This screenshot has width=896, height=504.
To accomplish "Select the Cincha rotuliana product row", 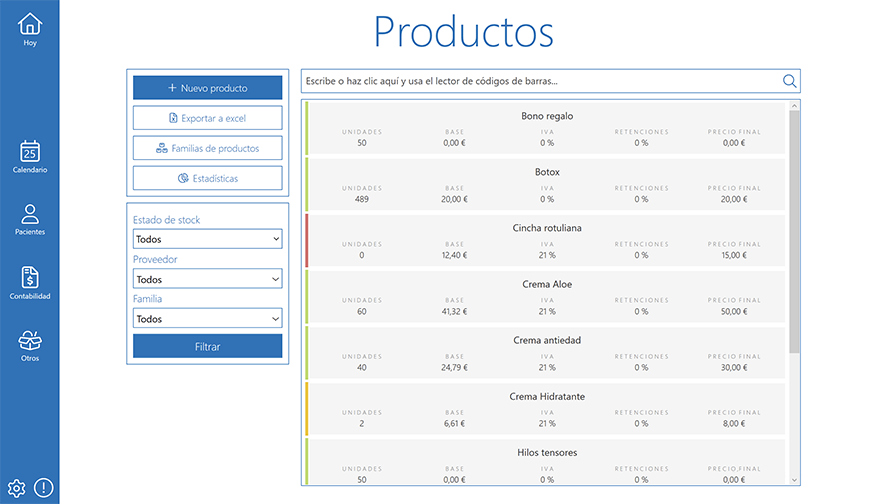I will pos(547,241).
